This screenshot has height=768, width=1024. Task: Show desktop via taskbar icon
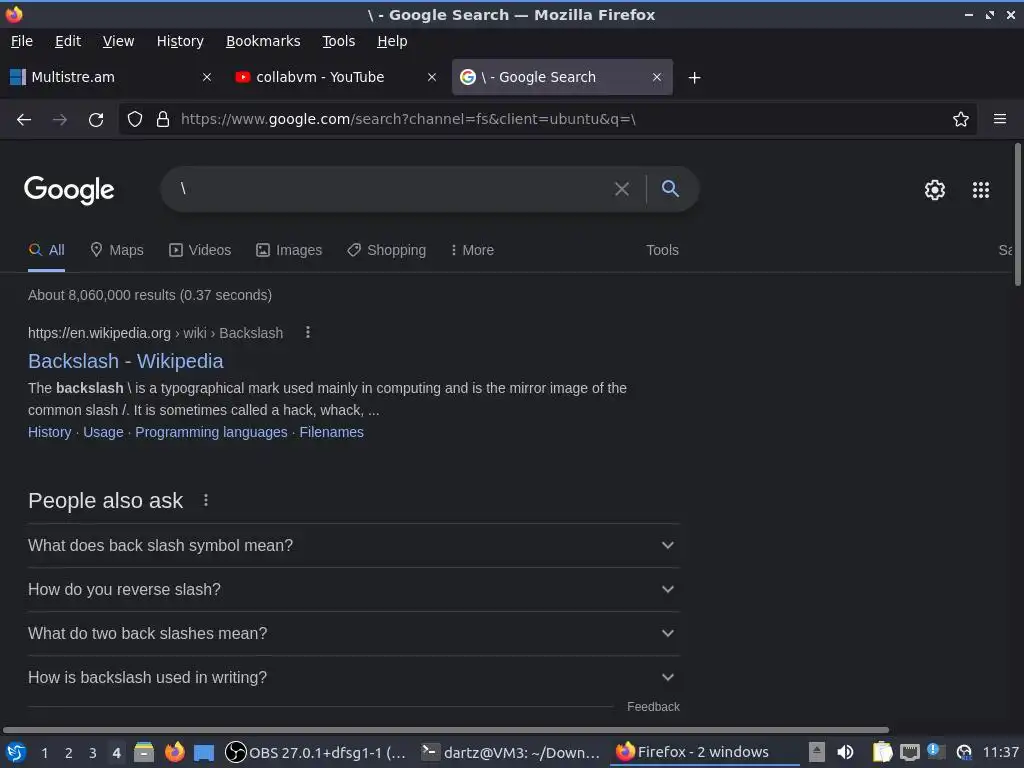(x=204, y=753)
